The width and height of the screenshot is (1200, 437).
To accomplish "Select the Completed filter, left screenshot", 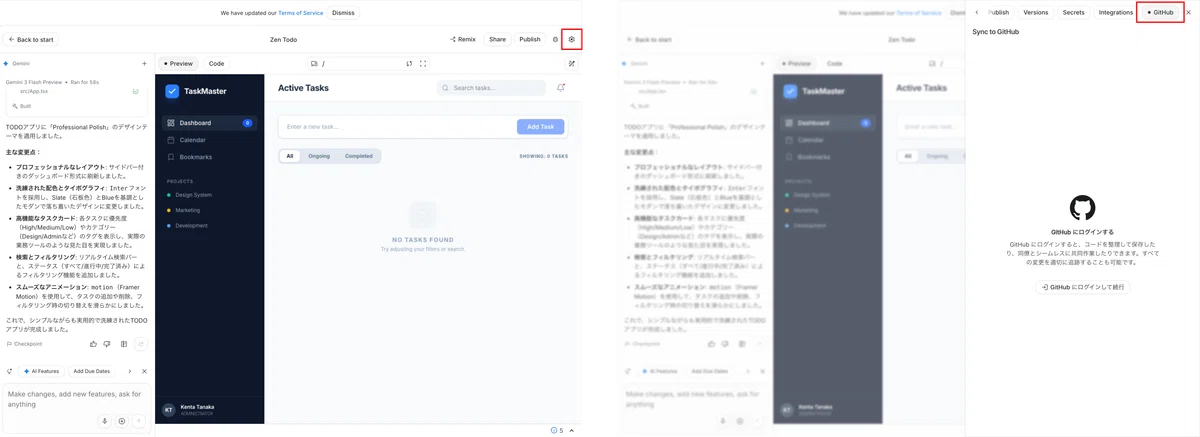I will pos(359,156).
